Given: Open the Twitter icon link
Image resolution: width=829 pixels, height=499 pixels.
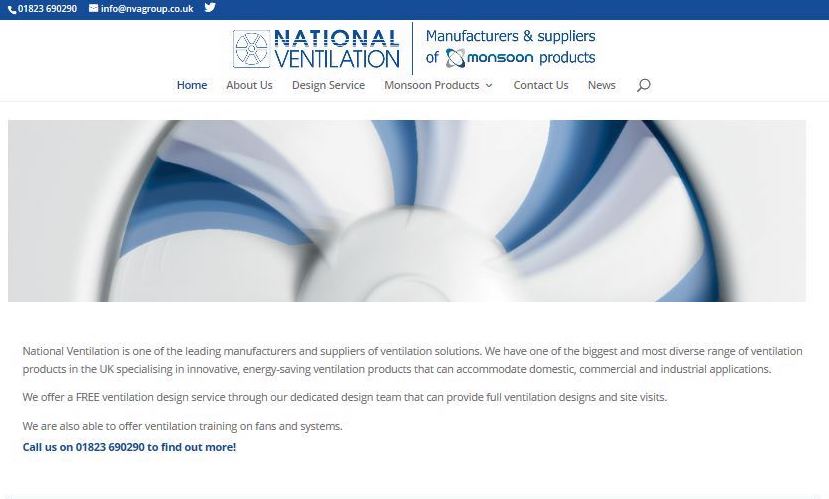Looking at the screenshot, I should (x=210, y=8).
